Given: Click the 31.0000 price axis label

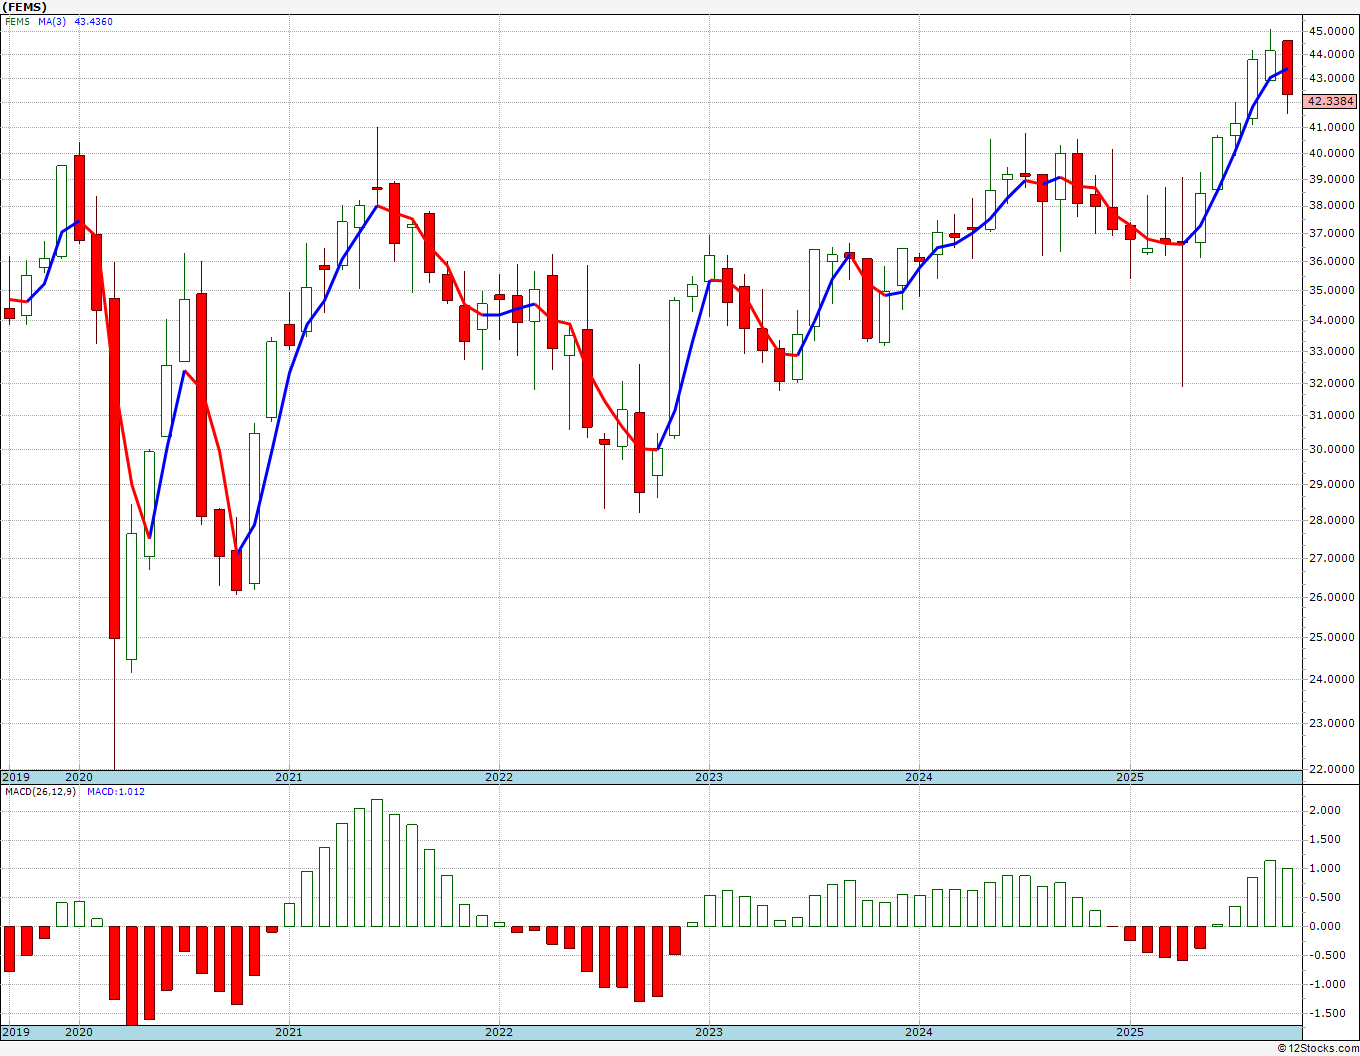Looking at the screenshot, I should 1331,415.
